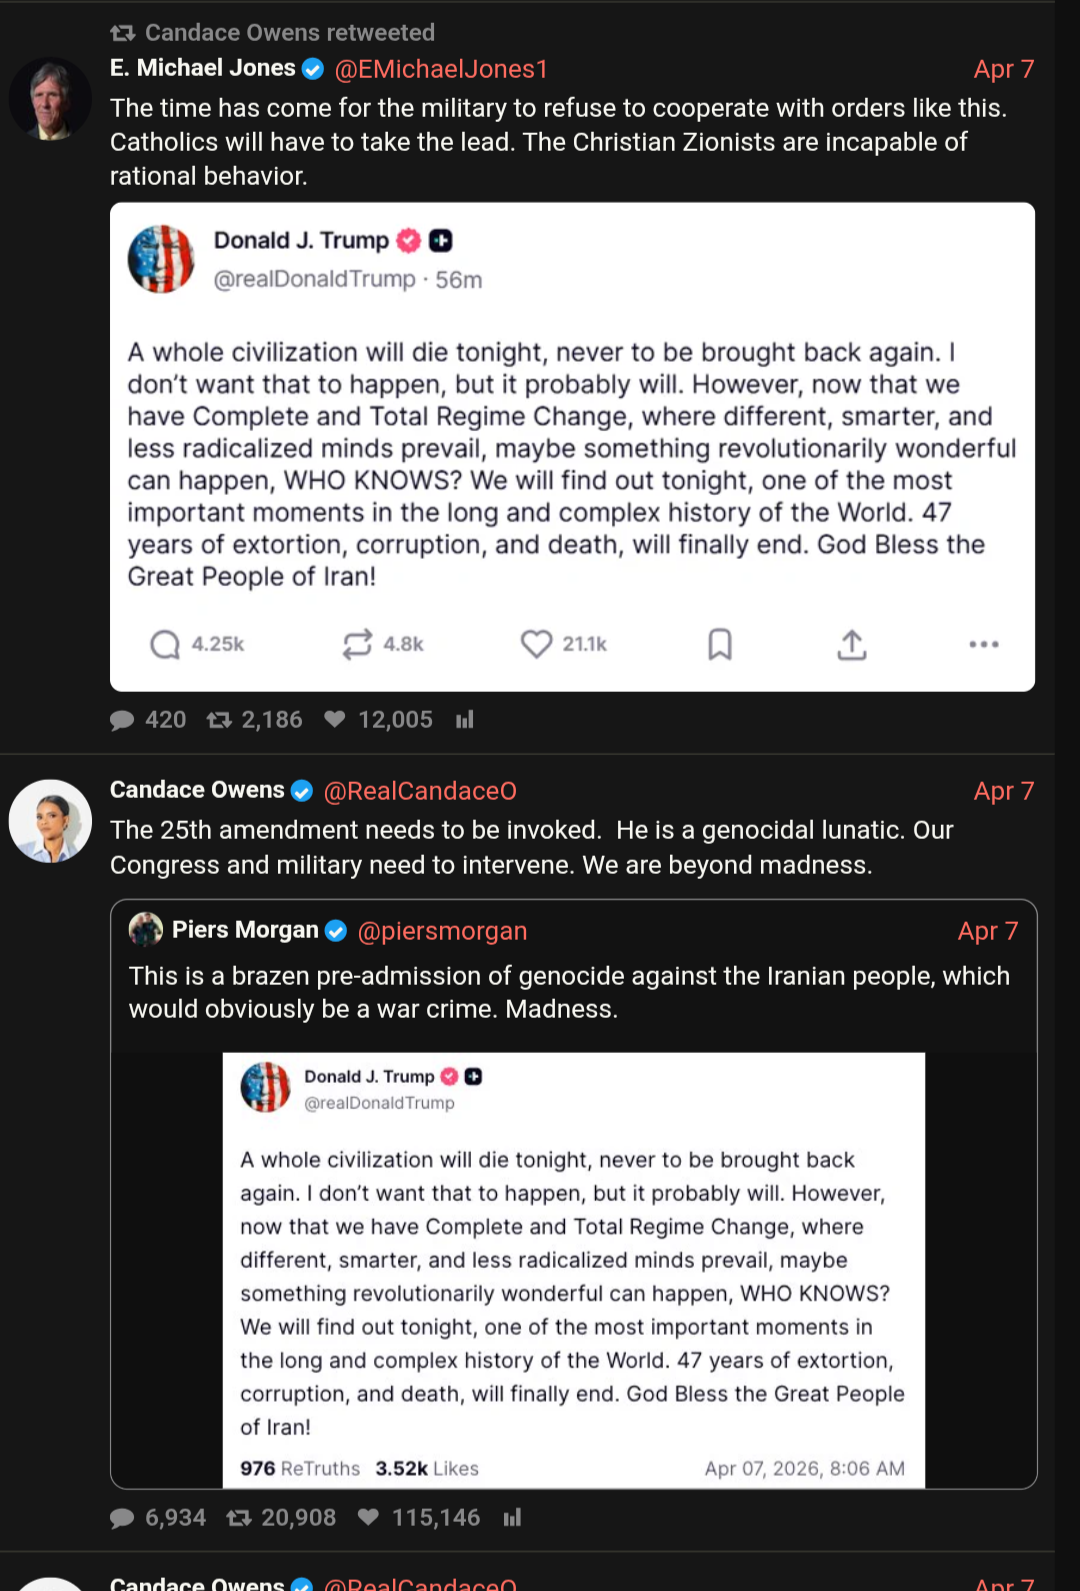Click reply icon showing 6,934 comments

pos(122,1518)
